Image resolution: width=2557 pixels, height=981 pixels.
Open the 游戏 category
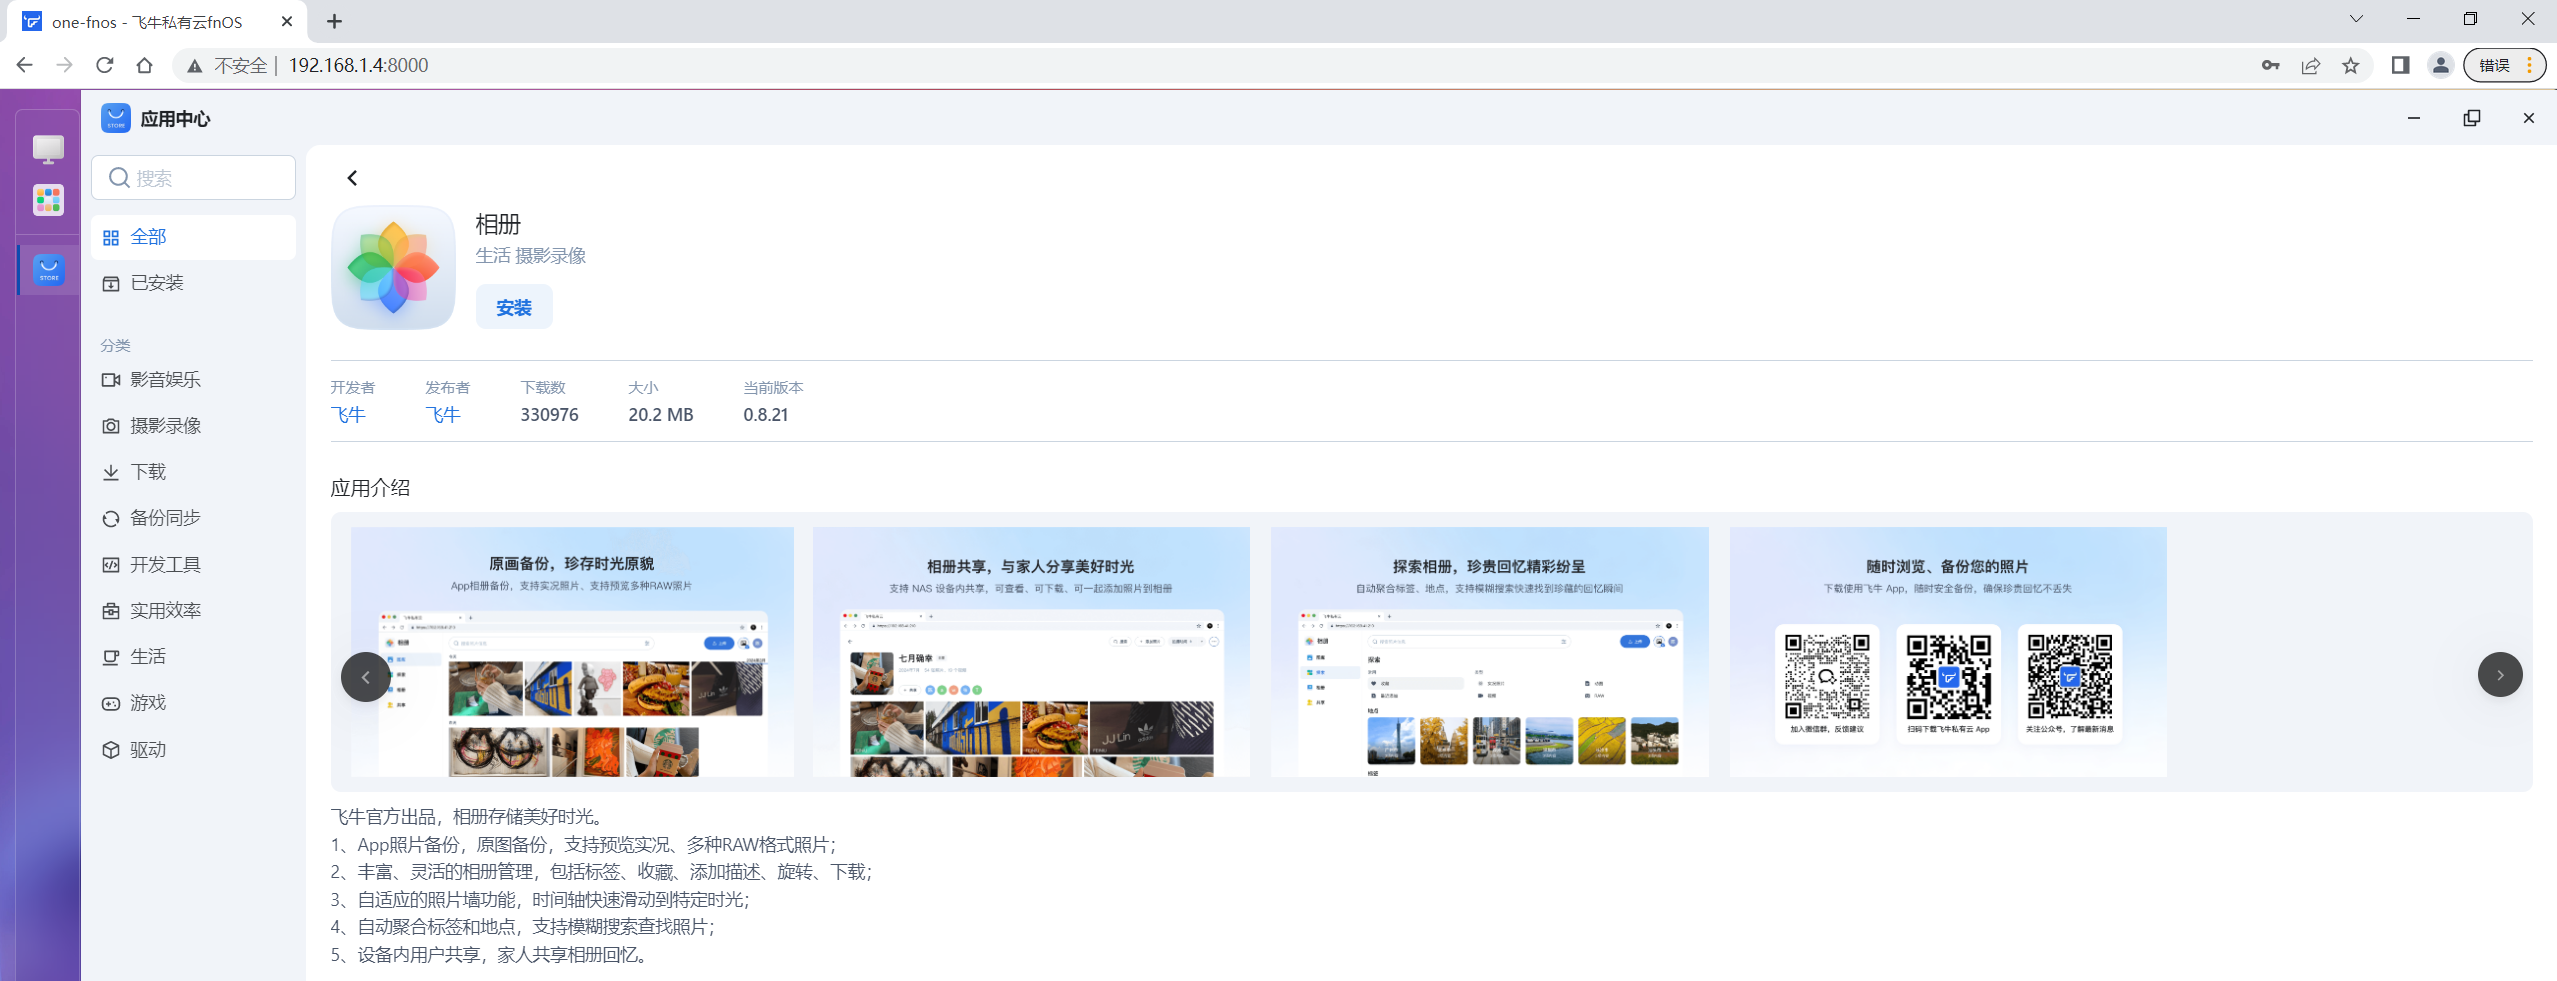point(194,703)
